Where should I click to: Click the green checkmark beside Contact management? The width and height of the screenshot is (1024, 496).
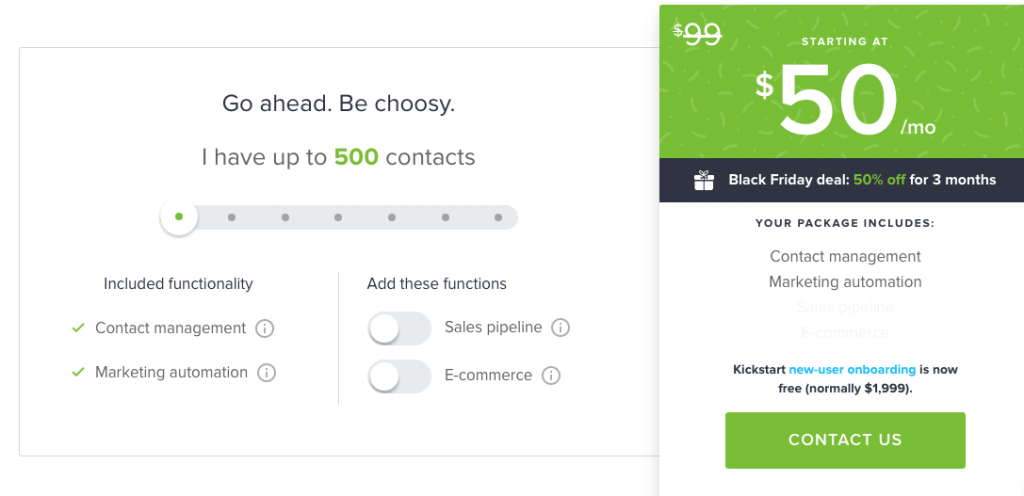click(78, 328)
